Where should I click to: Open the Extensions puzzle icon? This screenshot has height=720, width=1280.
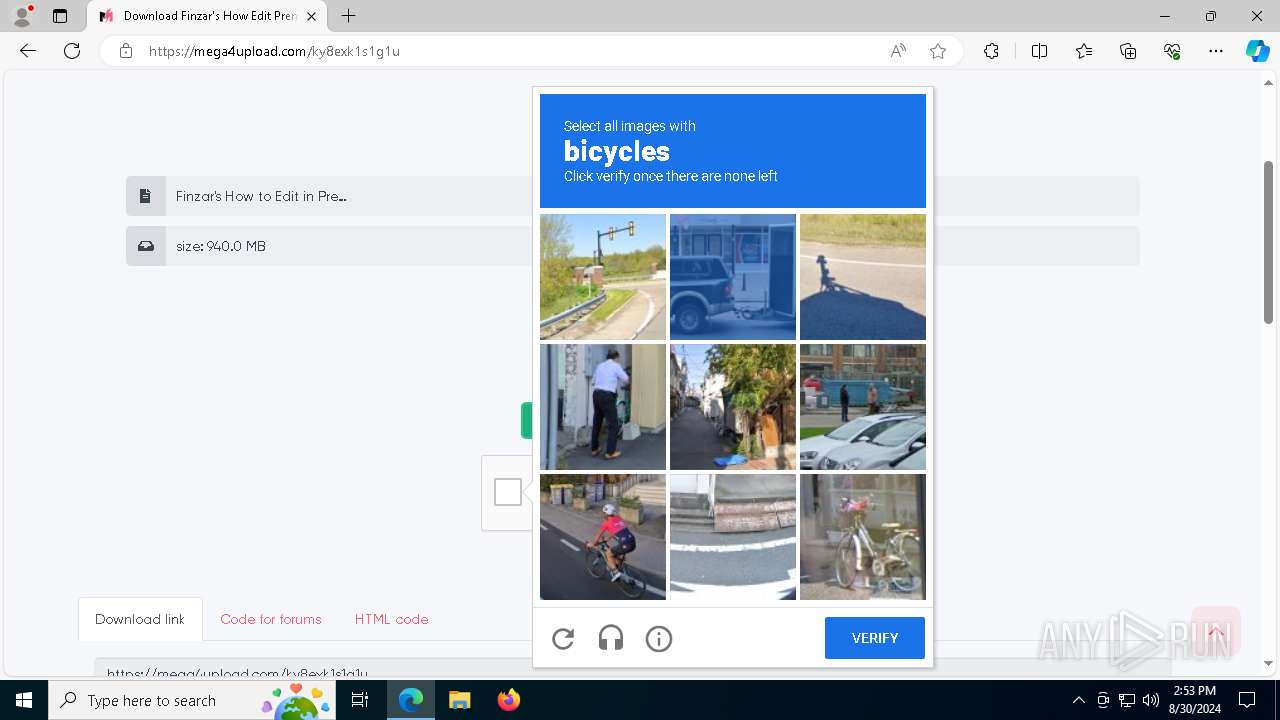[991, 51]
